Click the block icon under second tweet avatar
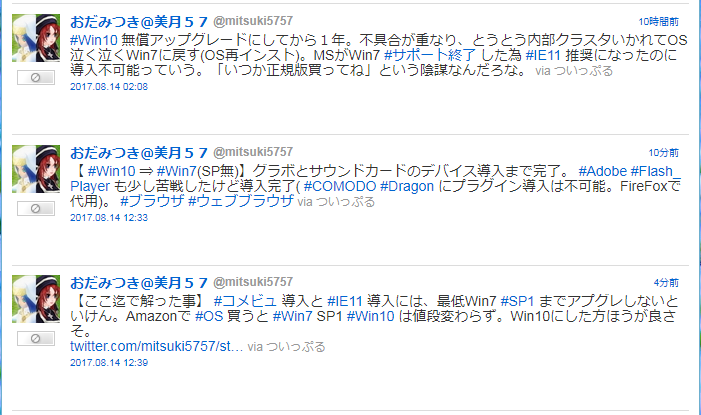The height and width of the screenshot is (415, 701). point(36,208)
